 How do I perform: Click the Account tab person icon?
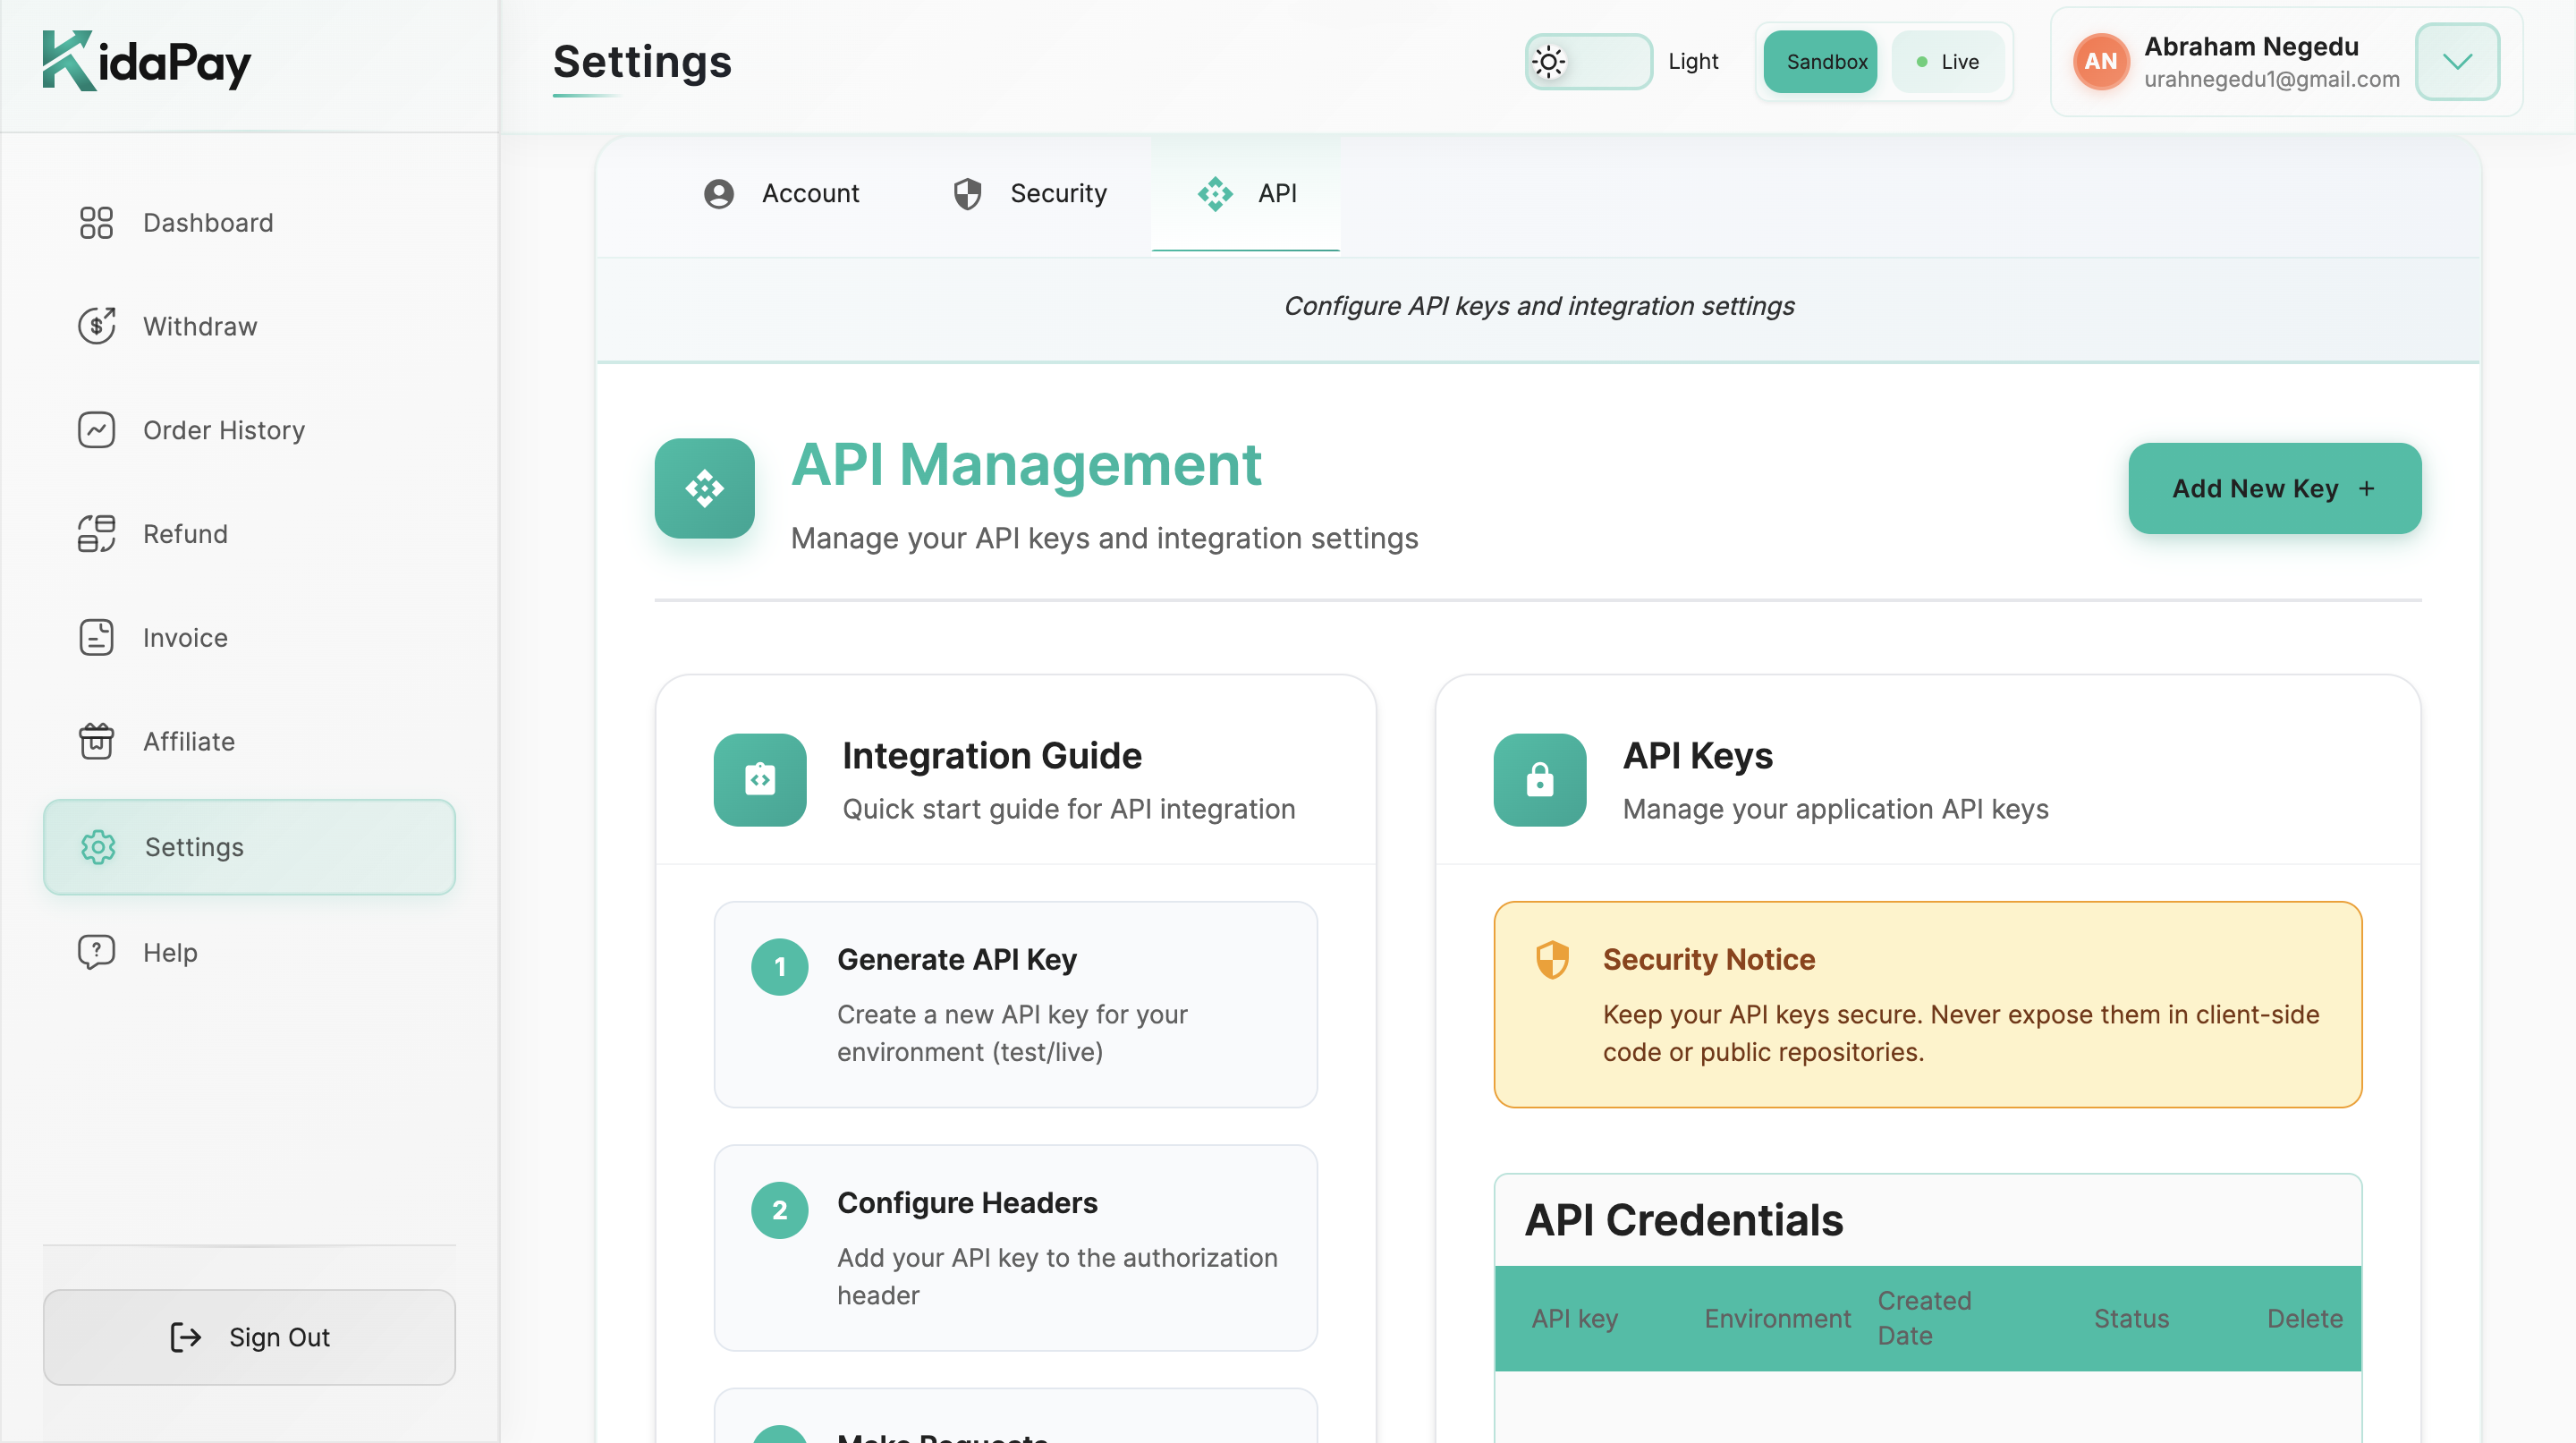point(719,193)
